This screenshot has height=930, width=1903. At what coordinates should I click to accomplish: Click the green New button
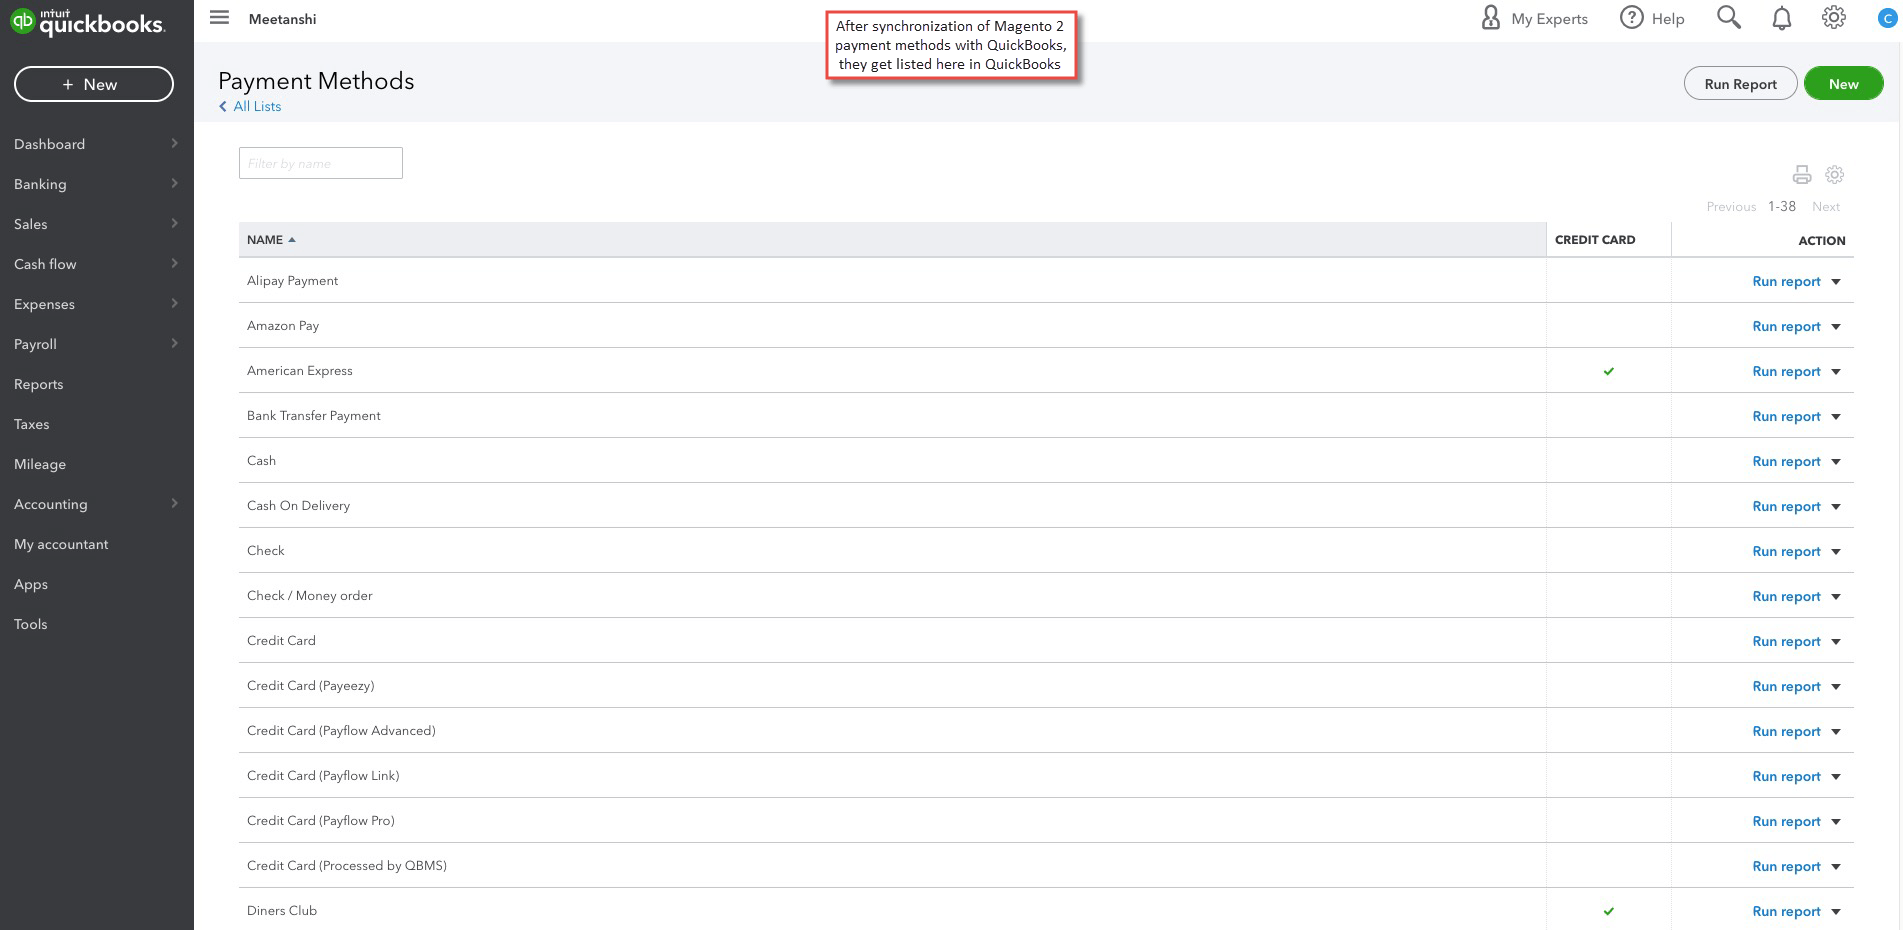[x=1844, y=84]
